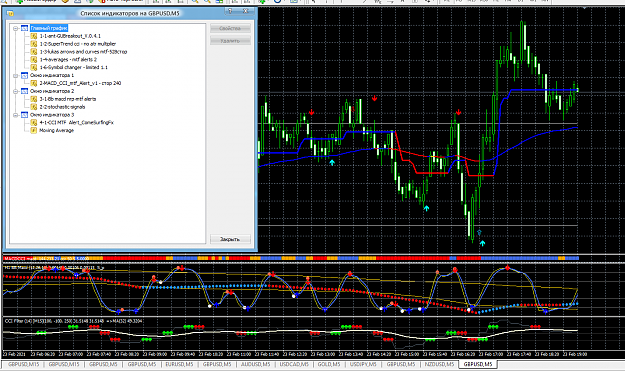The image size is (625, 371).
Task: Switch to the NZDUSD,M5 chart tab
Action: (x=439, y=364)
